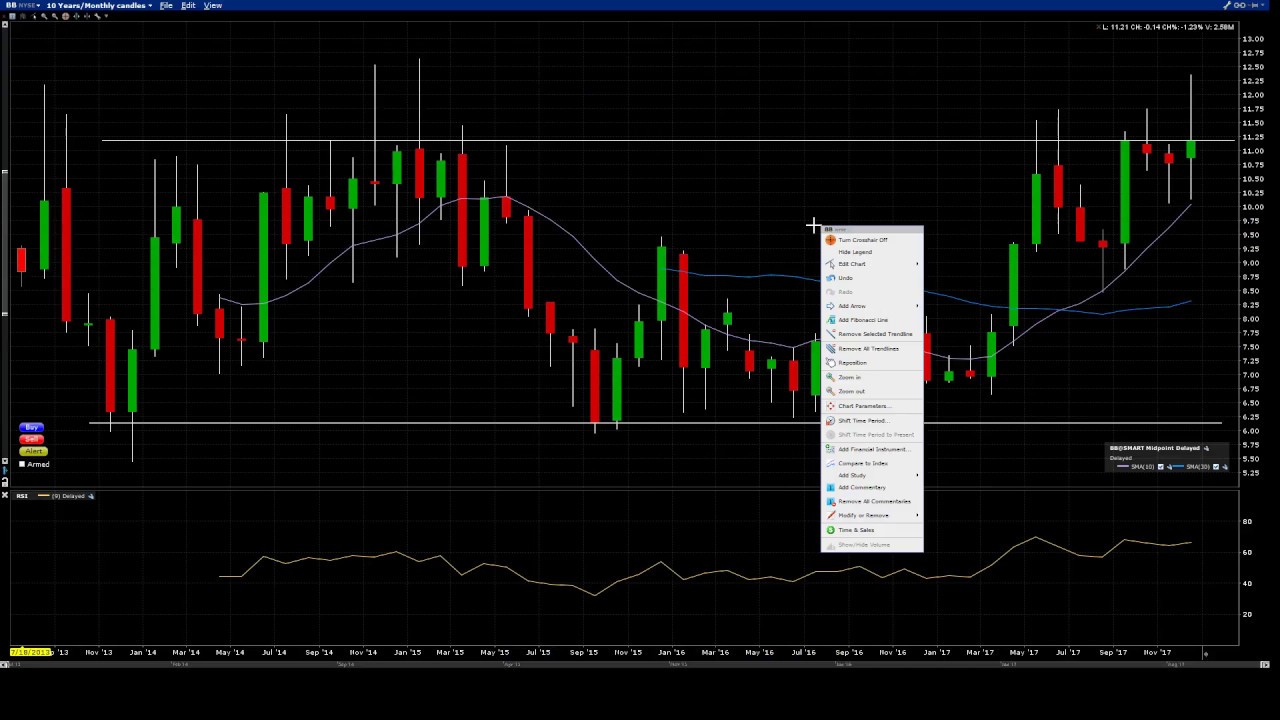Click the SMA(10) legend color line
The image size is (1280, 720).
[x=1123, y=466]
